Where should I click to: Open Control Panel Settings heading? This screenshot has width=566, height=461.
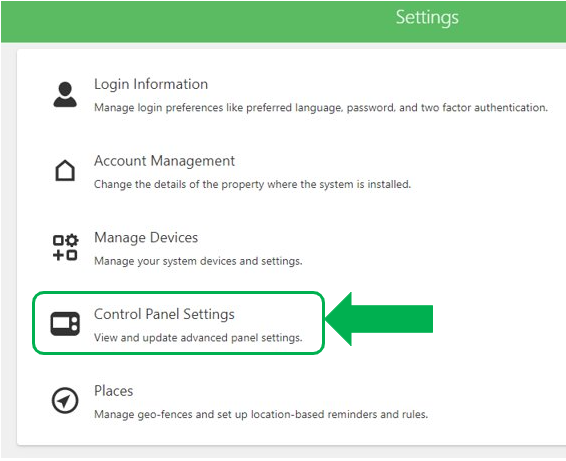[x=164, y=314]
